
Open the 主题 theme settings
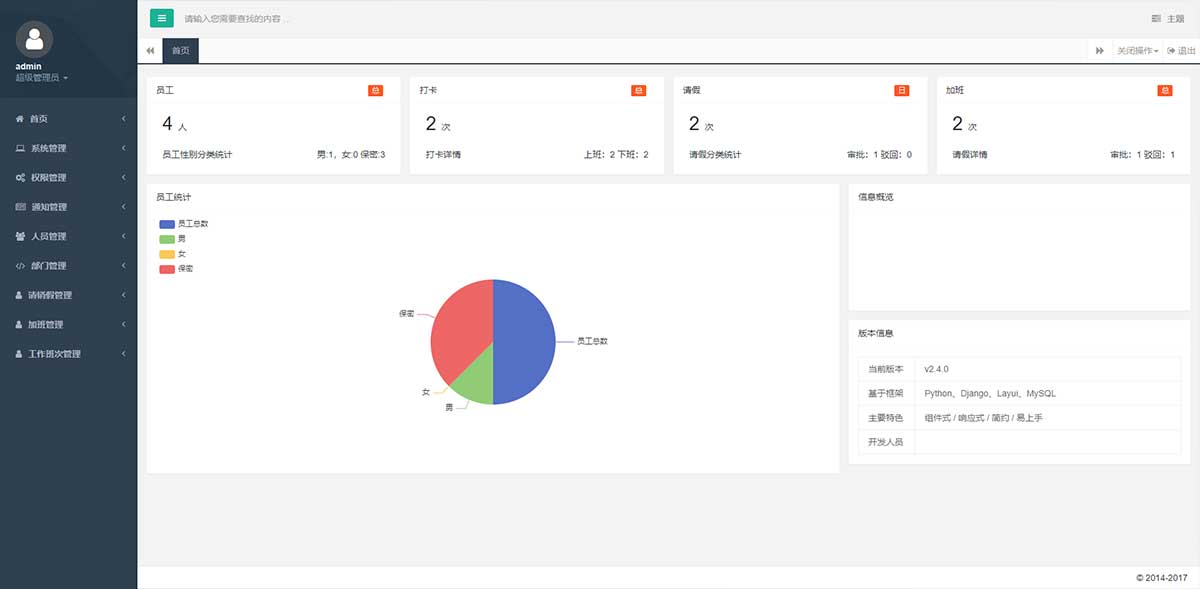[1168, 19]
